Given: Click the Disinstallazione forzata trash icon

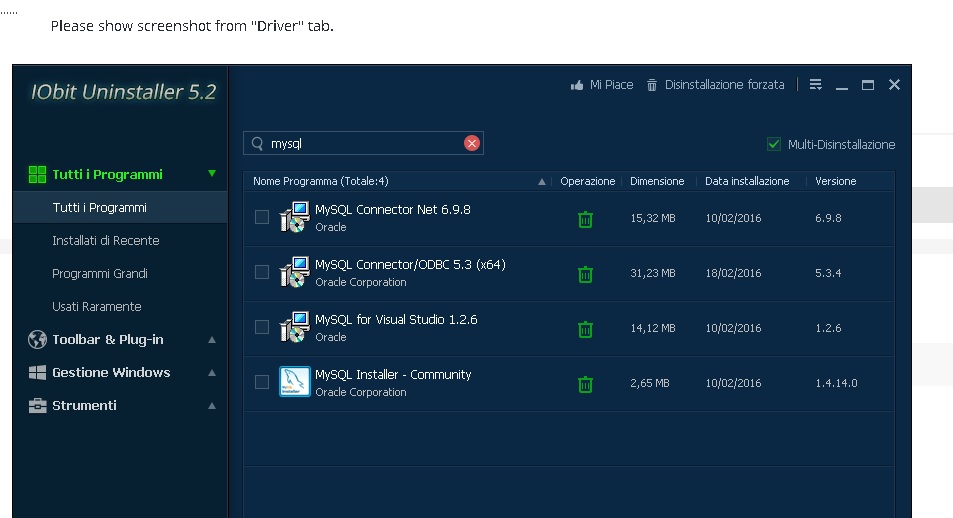Looking at the screenshot, I should (652, 85).
